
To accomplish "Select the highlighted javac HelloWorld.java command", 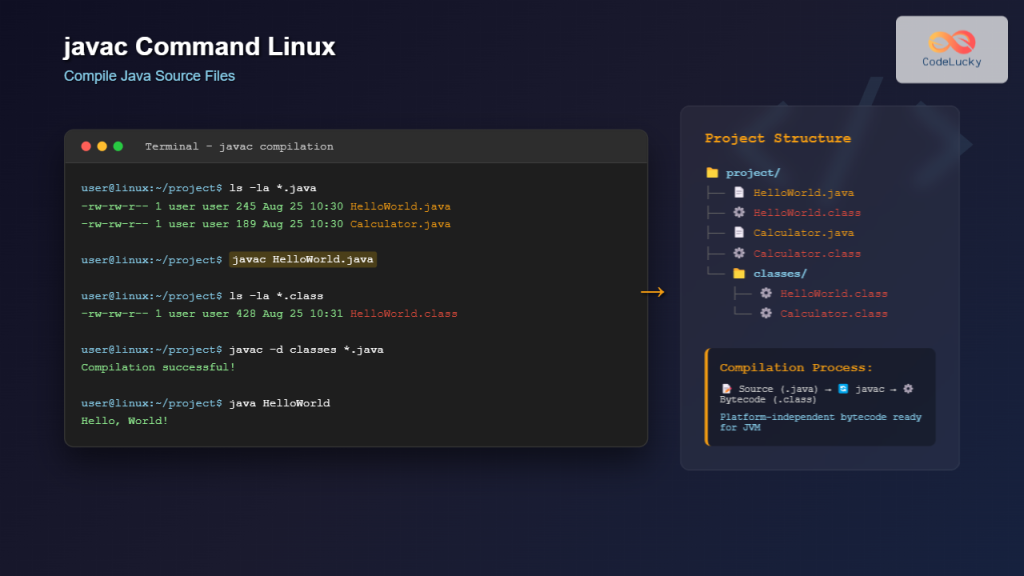I will tap(303, 260).
